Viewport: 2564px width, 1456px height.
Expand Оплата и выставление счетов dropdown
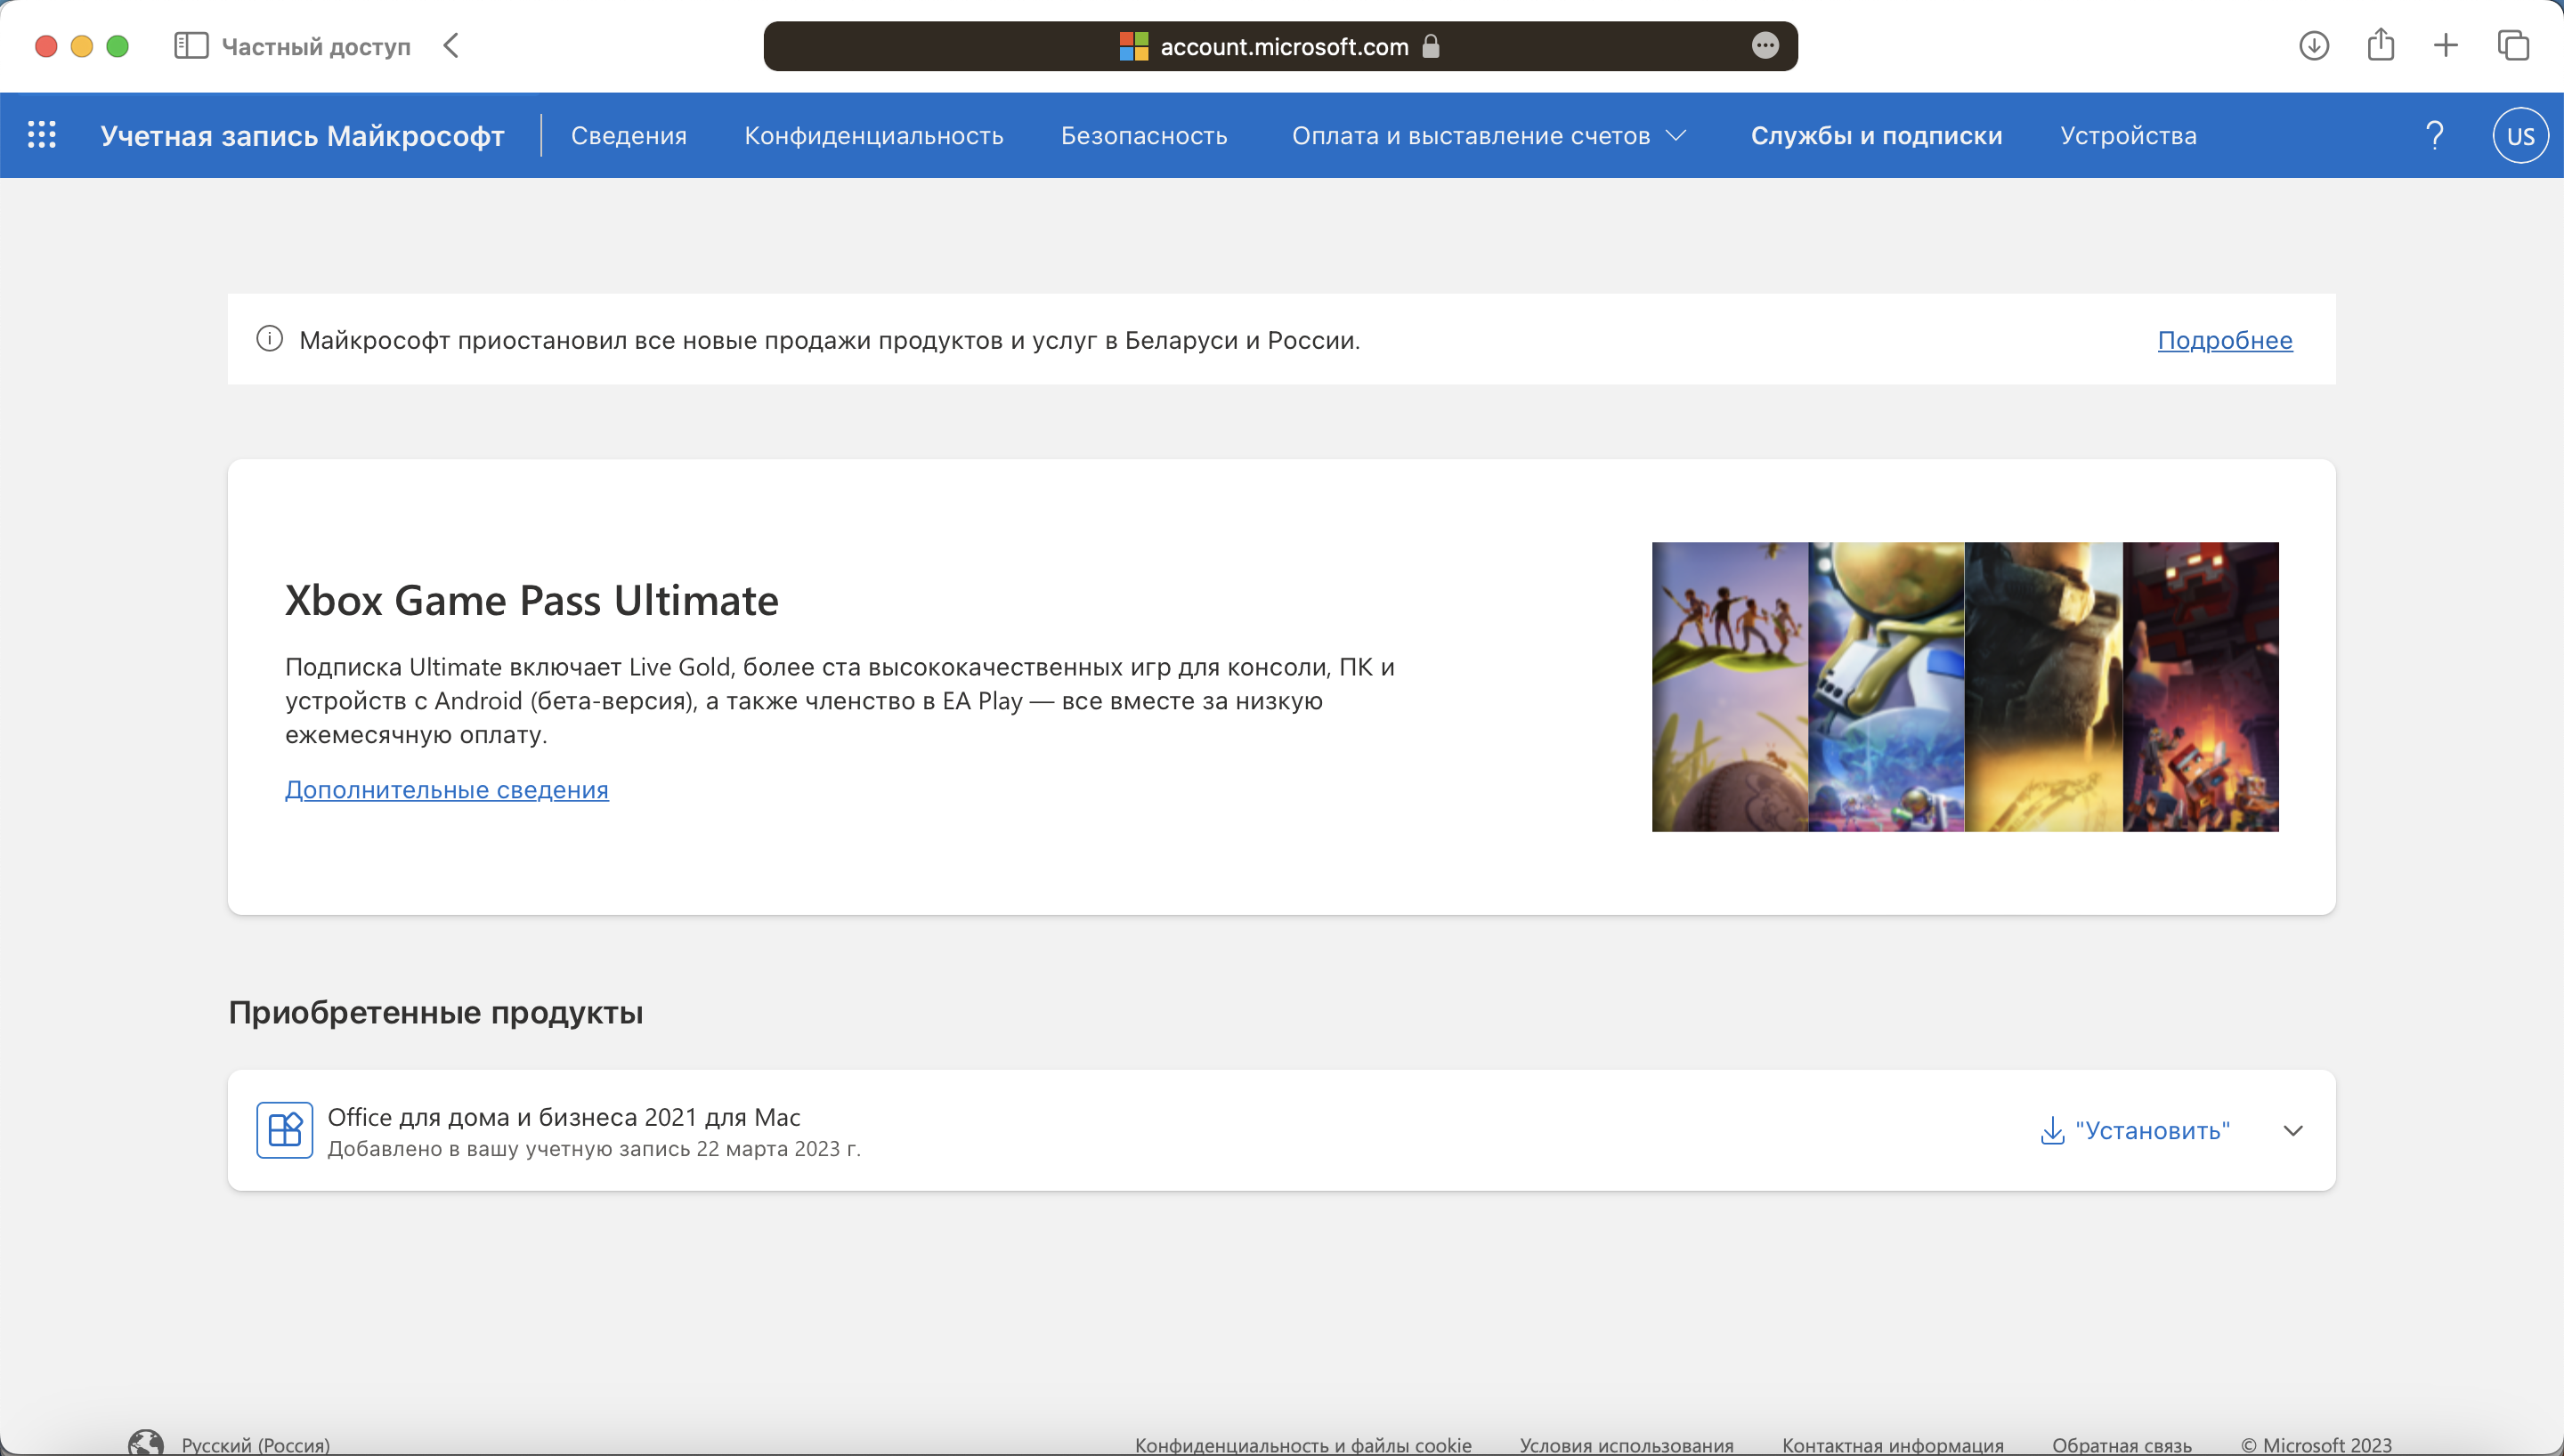(1488, 135)
